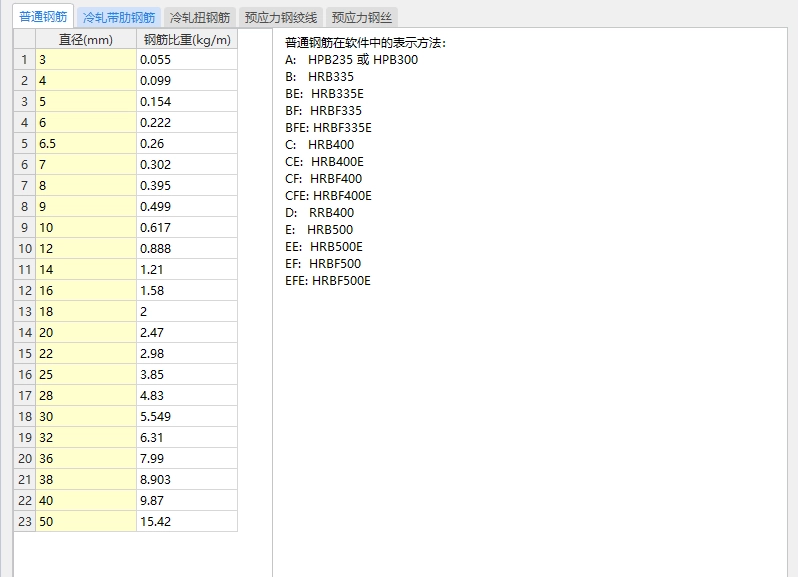798x577 pixels.
Task: Select the weight cell 0.499
Action: pyautogui.click(x=187, y=207)
